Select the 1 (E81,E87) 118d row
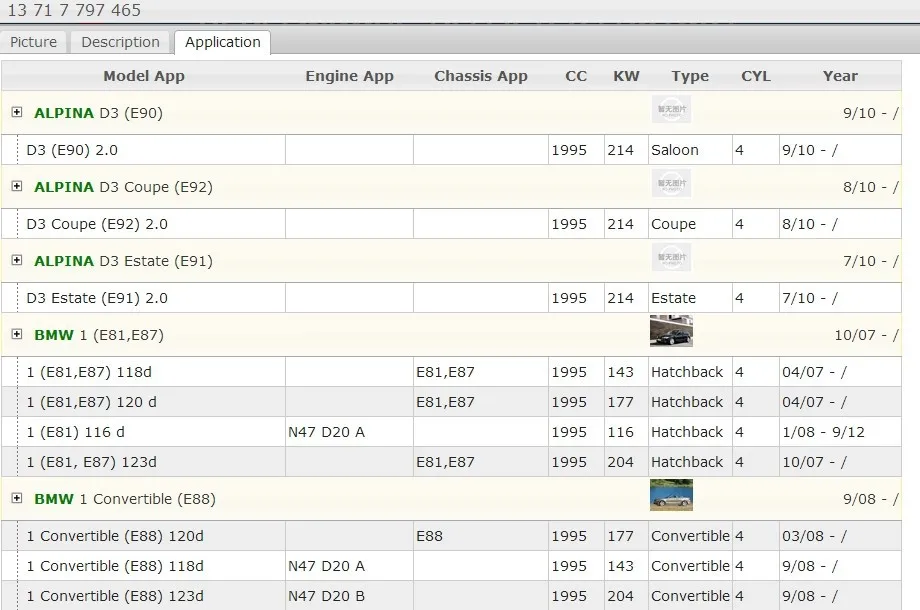 tap(451, 371)
